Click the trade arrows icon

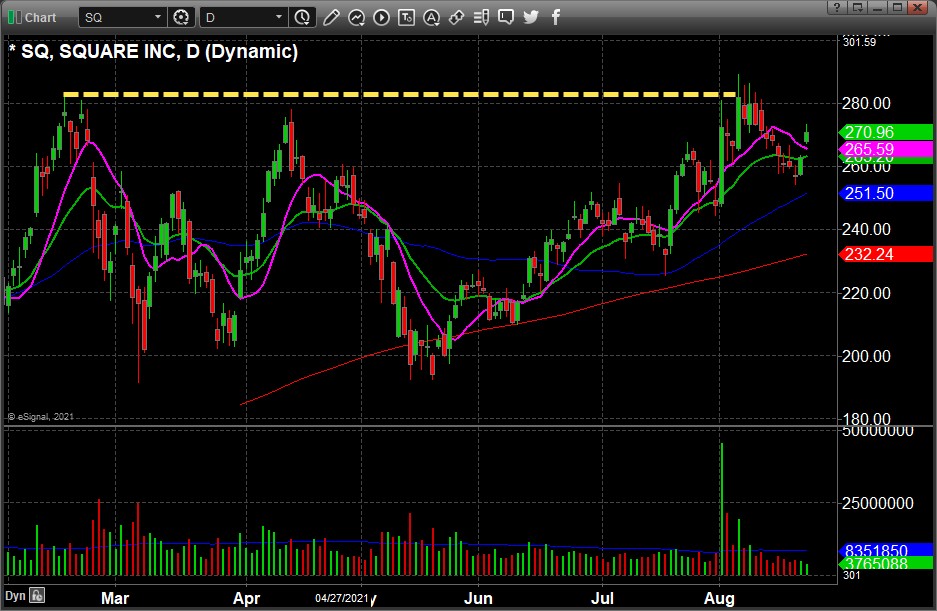coord(456,17)
